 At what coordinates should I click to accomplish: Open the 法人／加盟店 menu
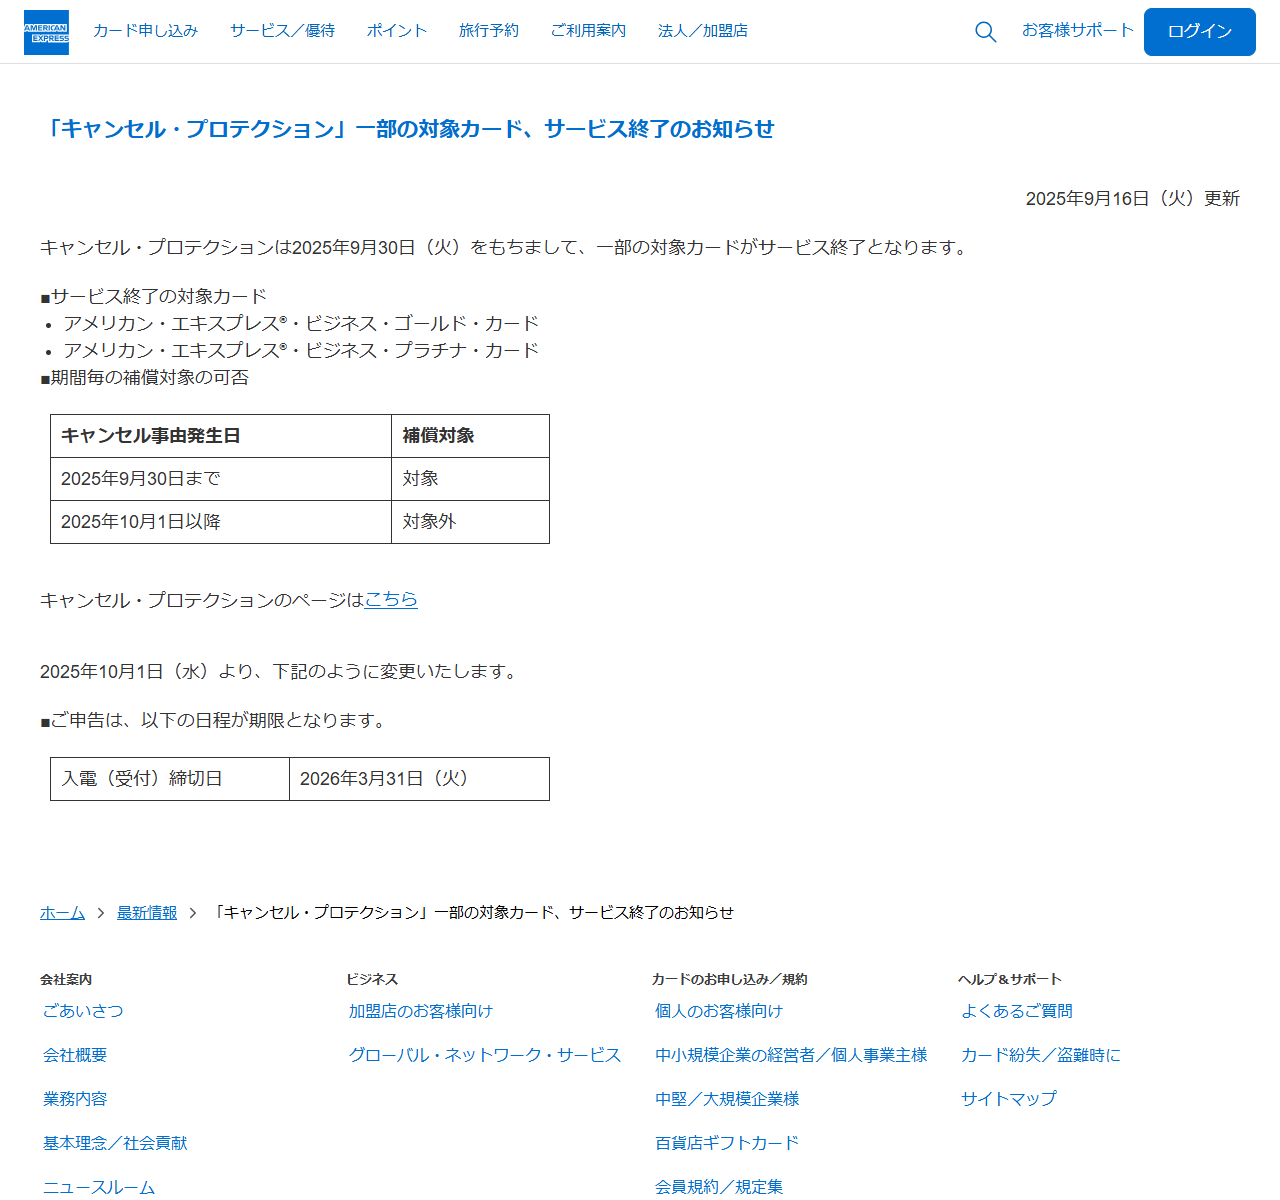point(703,31)
